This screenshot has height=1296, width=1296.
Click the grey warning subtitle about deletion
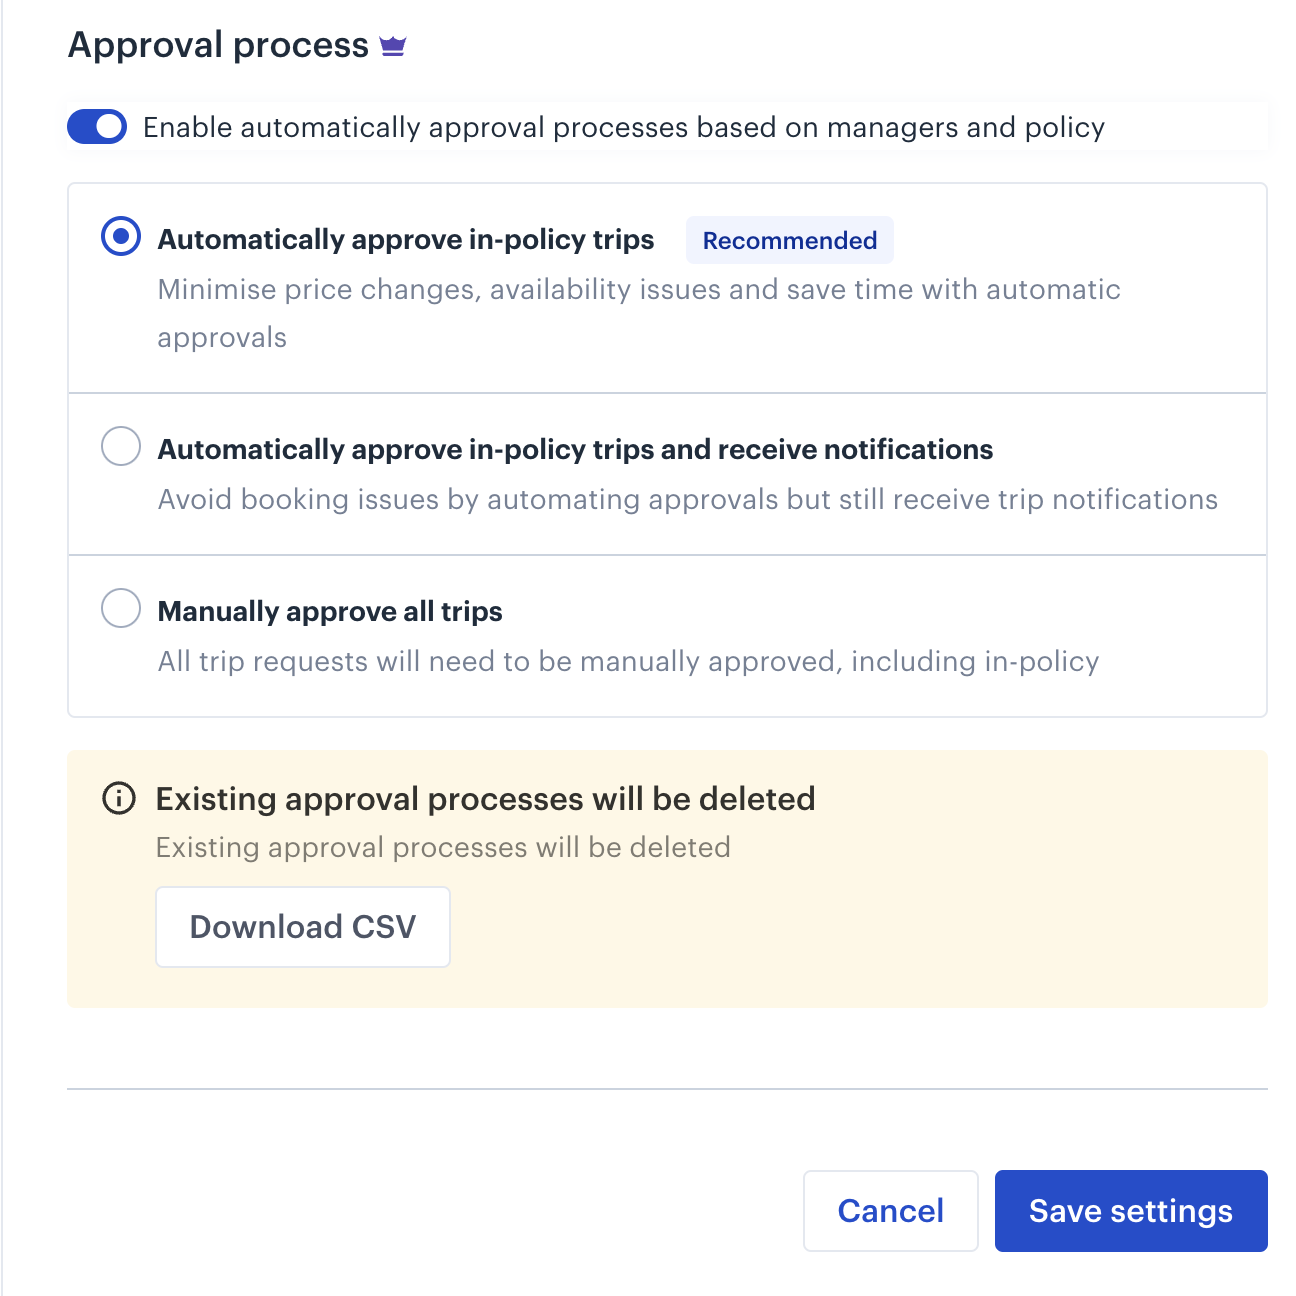[443, 847]
